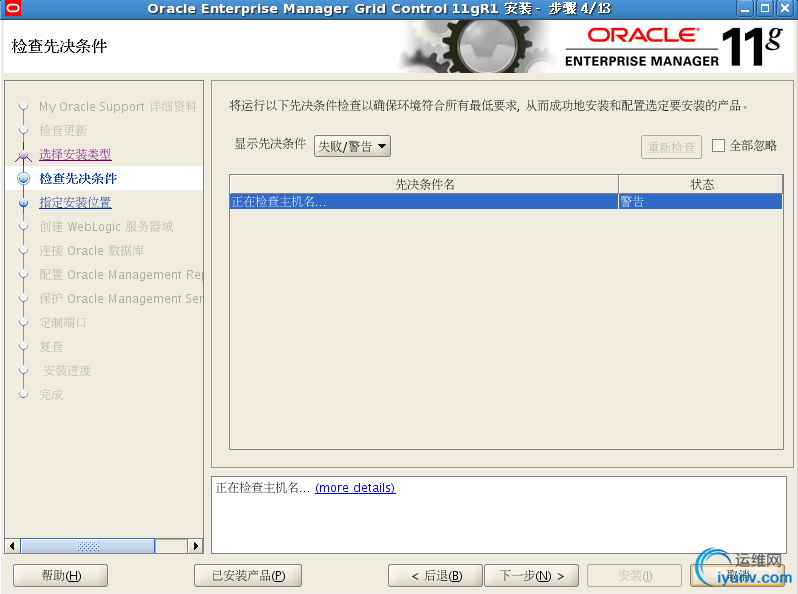The height and width of the screenshot is (594, 798).
Task: Click the Oracle window menu icon in title bar
Action: [x=12, y=8]
